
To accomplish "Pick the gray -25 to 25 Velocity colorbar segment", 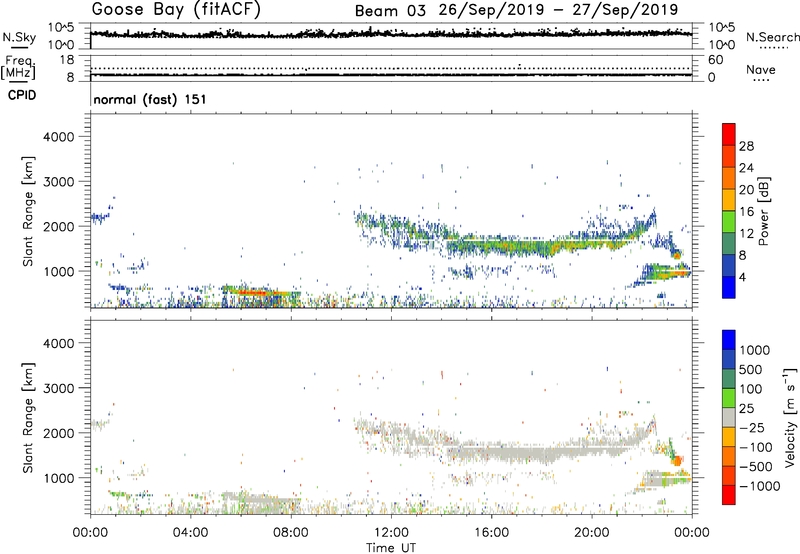I will click(x=729, y=418).
